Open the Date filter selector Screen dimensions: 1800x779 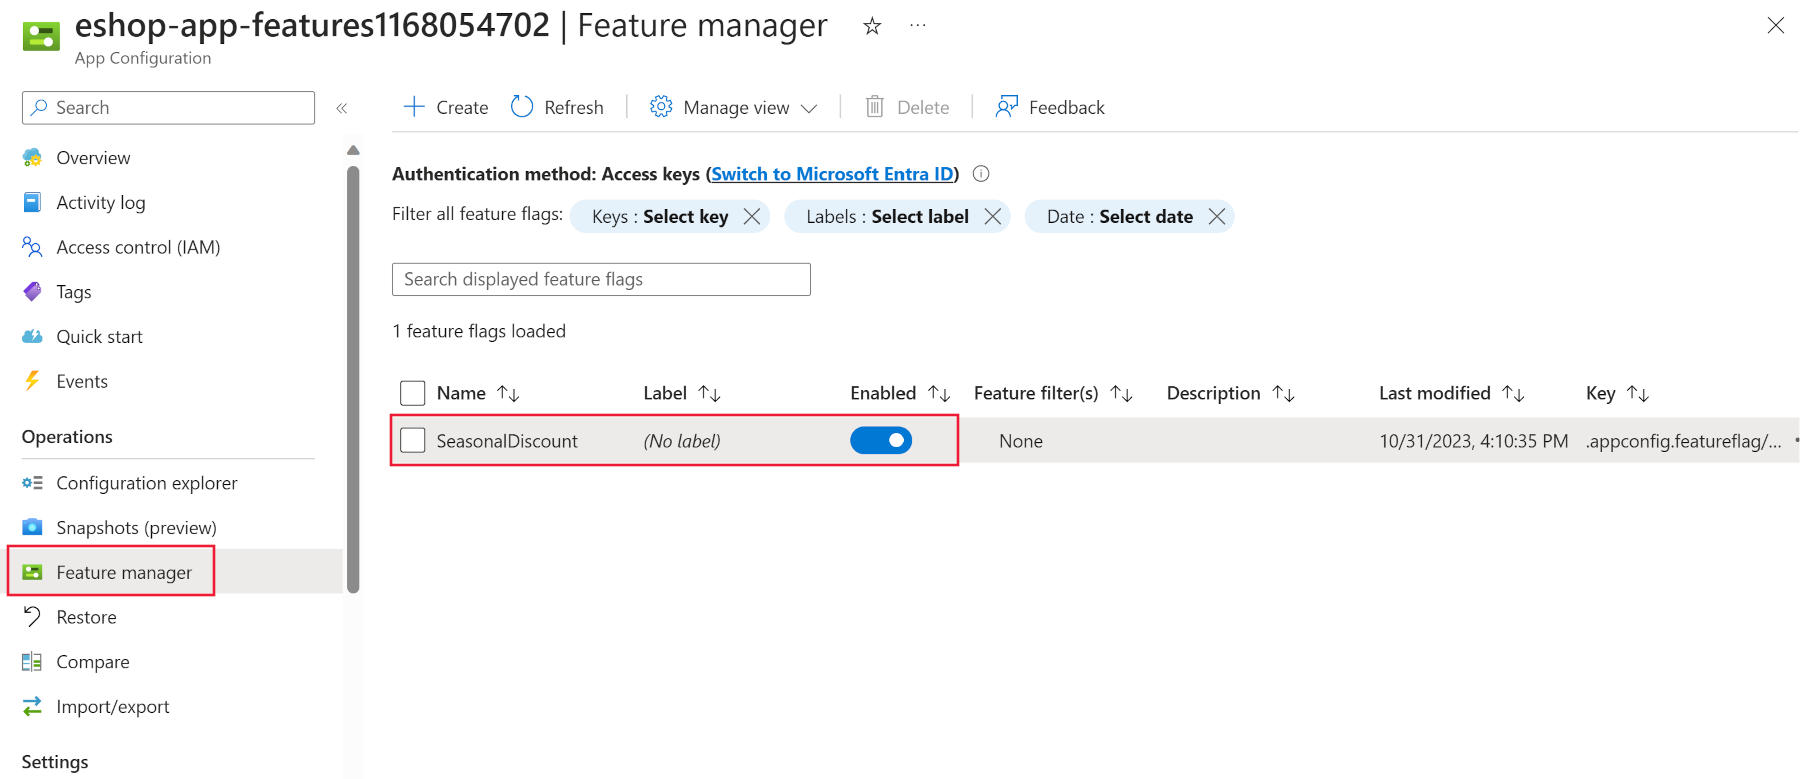pyautogui.click(x=1119, y=217)
